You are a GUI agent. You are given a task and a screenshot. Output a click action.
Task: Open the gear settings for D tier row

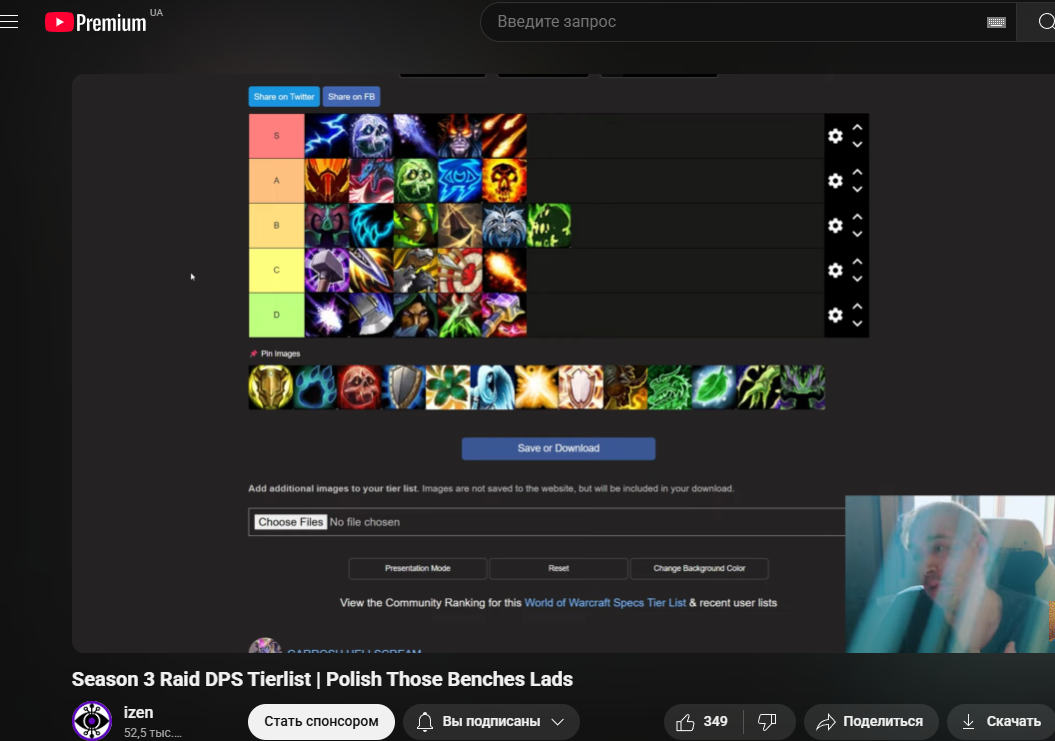pos(835,315)
